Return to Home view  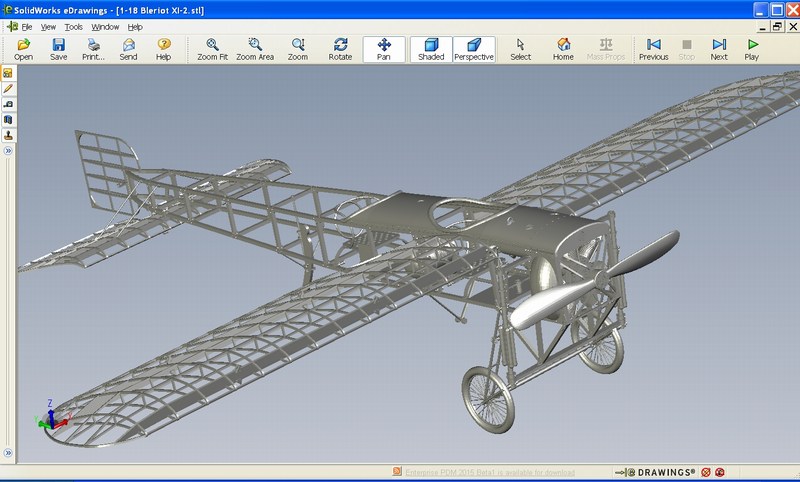(563, 49)
